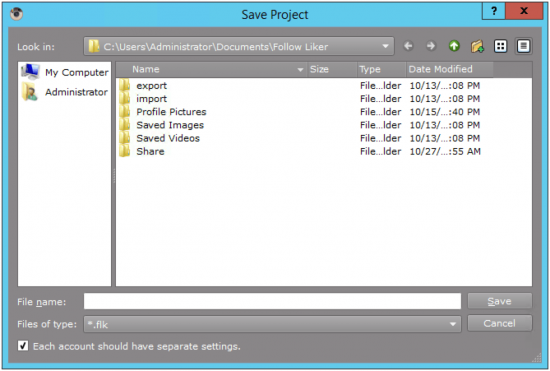The height and width of the screenshot is (371, 550).
Task: Select the Profile Pictures folder
Action: point(171,112)
